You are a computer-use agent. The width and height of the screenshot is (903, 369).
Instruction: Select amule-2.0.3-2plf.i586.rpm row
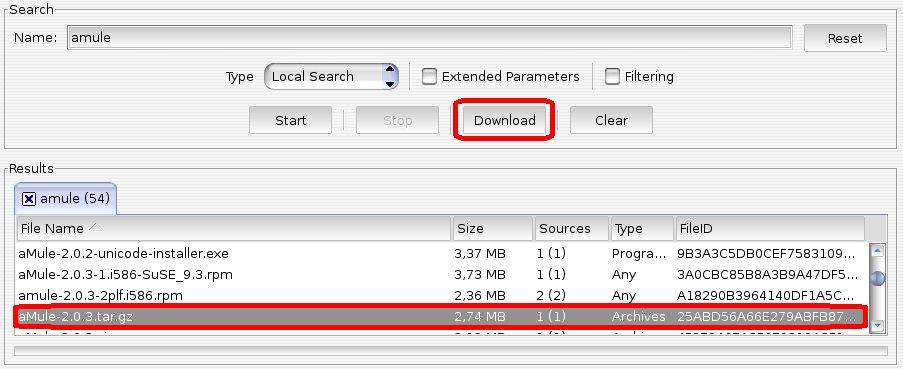[441, 296]
